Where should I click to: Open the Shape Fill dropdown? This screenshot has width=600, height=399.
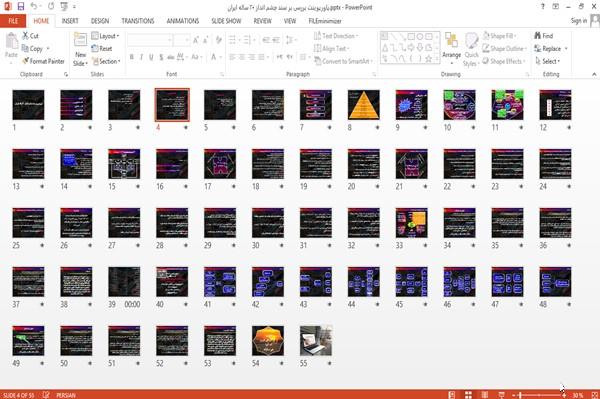tap(500, 36)
